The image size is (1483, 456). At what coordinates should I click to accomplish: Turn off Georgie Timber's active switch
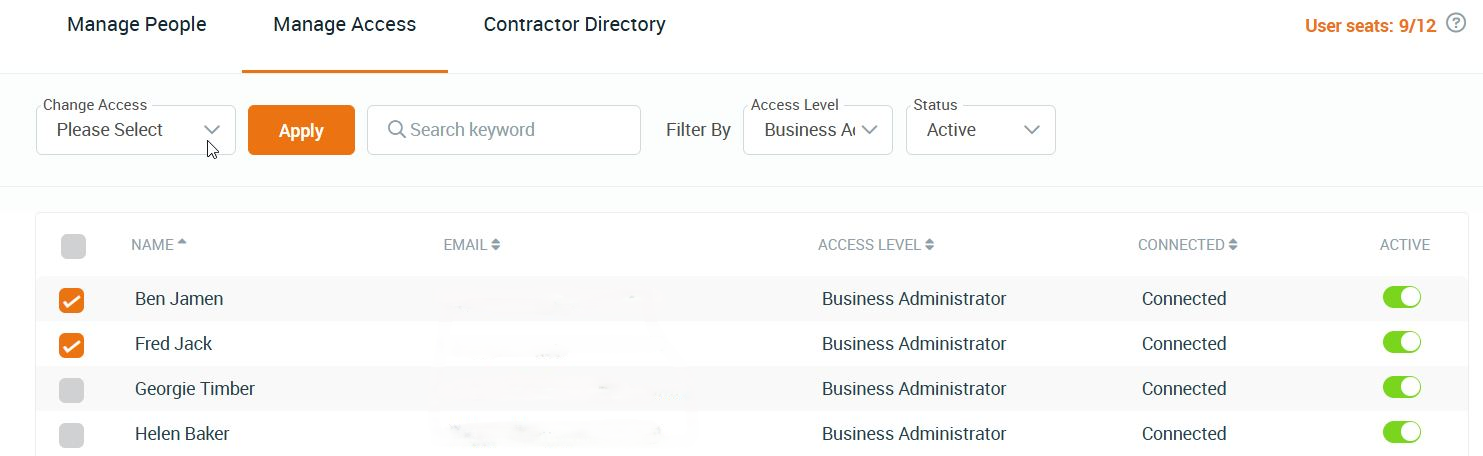[x=1401, y=388]
